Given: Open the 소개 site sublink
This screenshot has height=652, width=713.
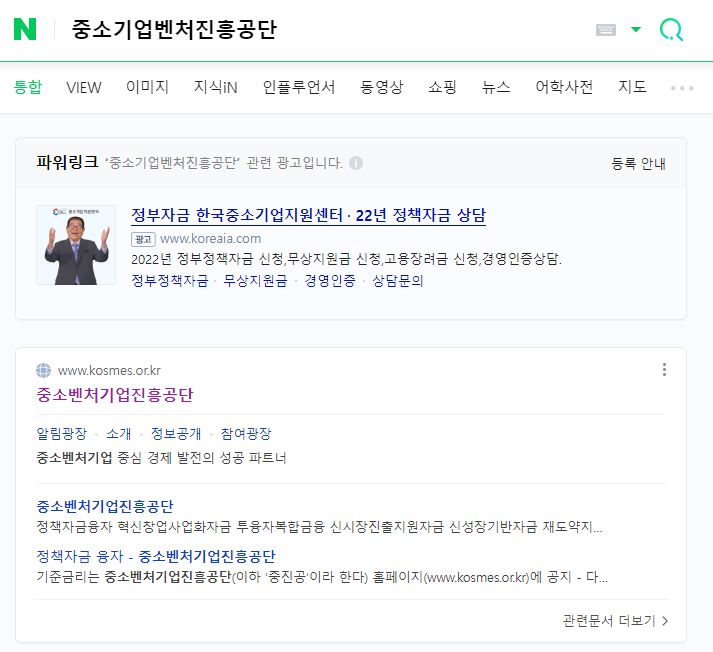Looking at the screenshot, I should pos(119,434).
